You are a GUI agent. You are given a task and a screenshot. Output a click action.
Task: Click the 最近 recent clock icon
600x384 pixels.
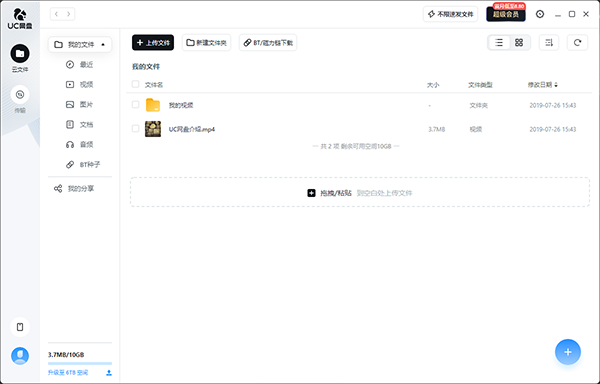[70, 64]
